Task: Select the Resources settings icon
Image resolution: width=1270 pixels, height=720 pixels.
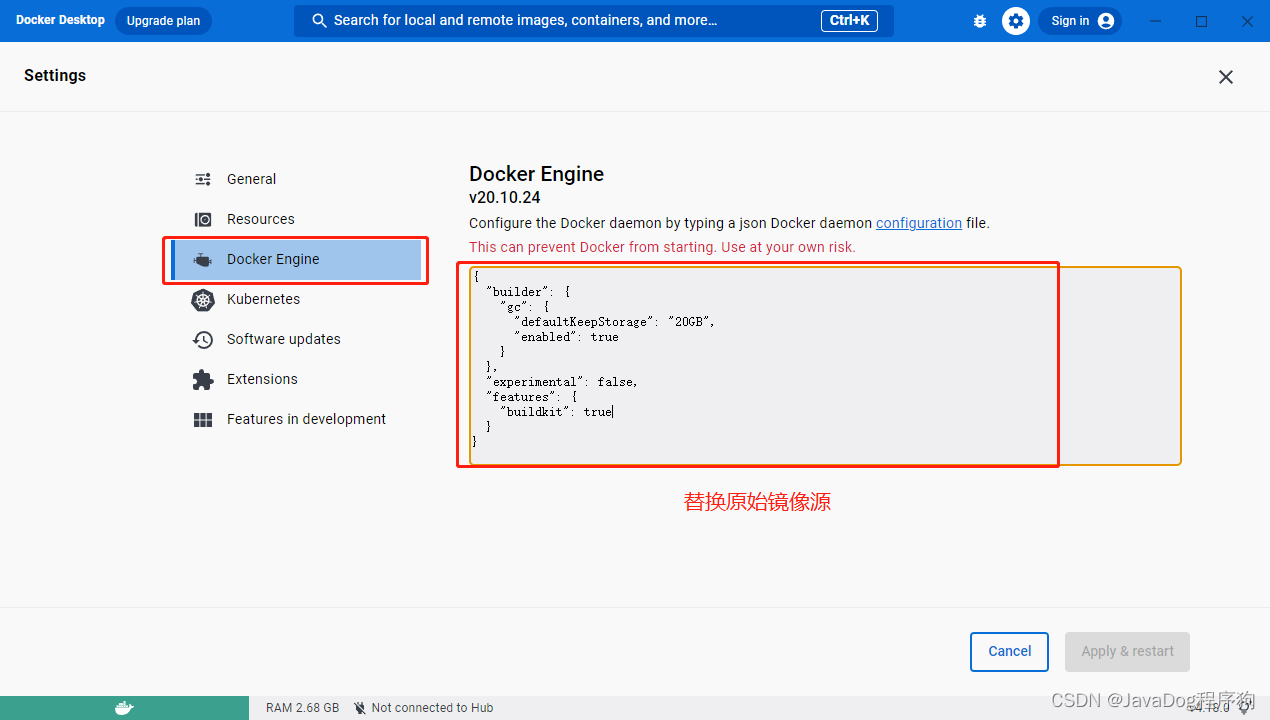Action: (203, 219)
